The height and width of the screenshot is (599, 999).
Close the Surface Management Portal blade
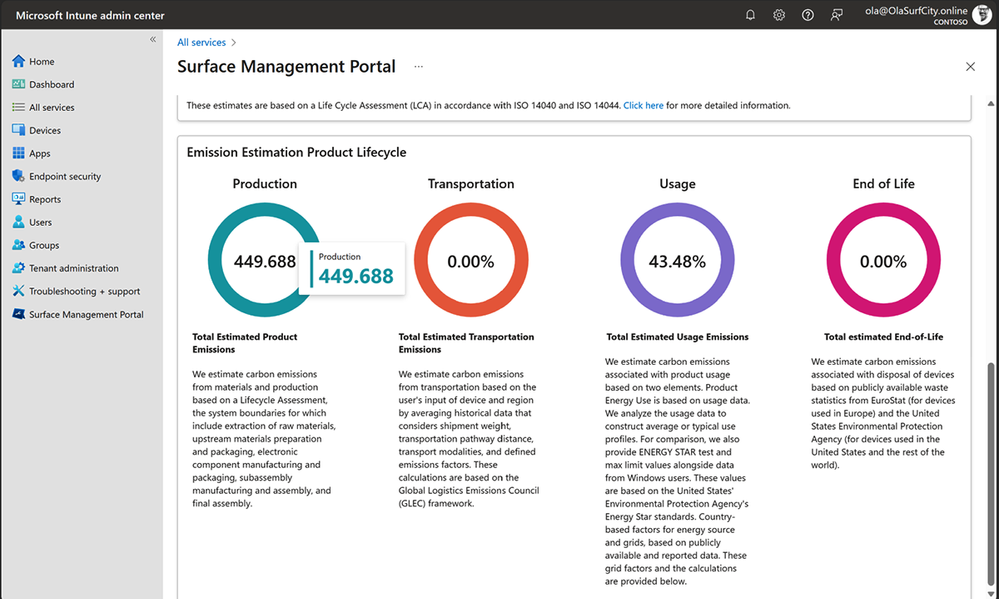tap(970, 66)
